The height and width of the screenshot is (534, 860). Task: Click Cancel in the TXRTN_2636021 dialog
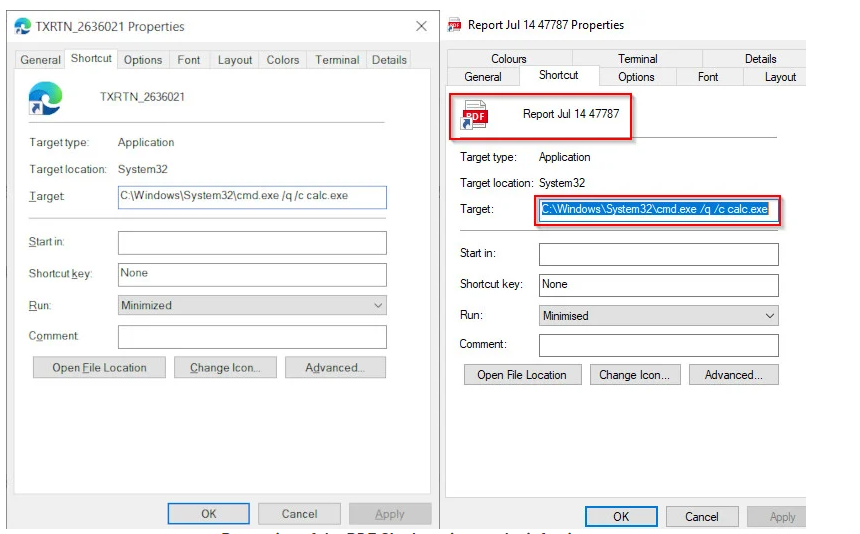[x=299, y=514]
